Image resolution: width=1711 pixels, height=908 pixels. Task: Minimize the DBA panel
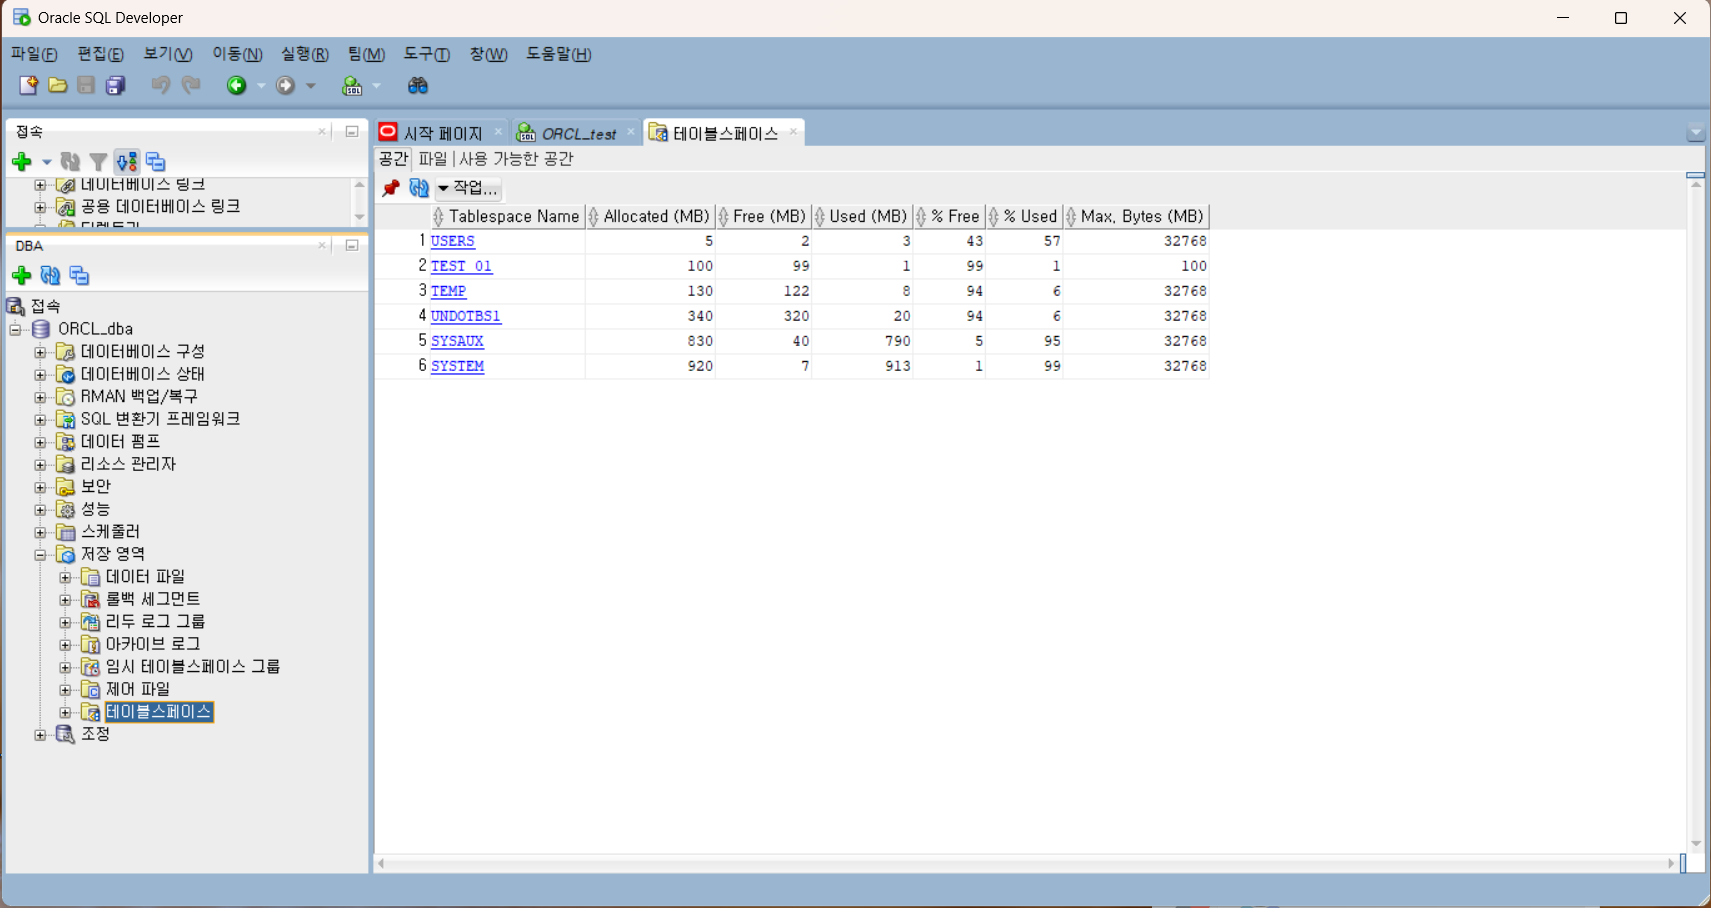click(352, 246)
